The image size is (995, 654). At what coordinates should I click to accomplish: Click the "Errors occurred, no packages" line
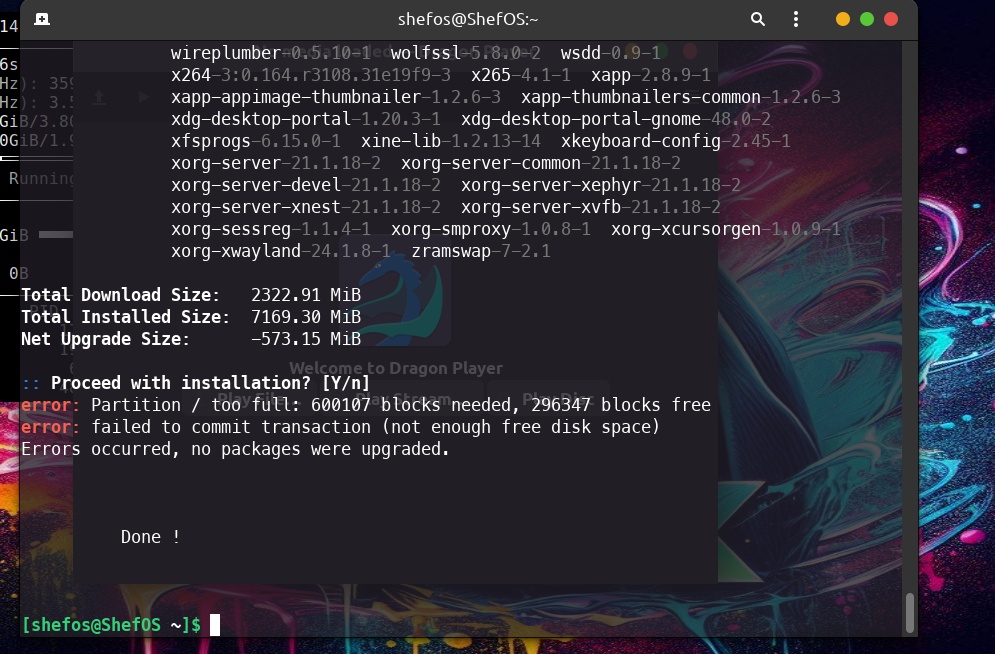235,449
